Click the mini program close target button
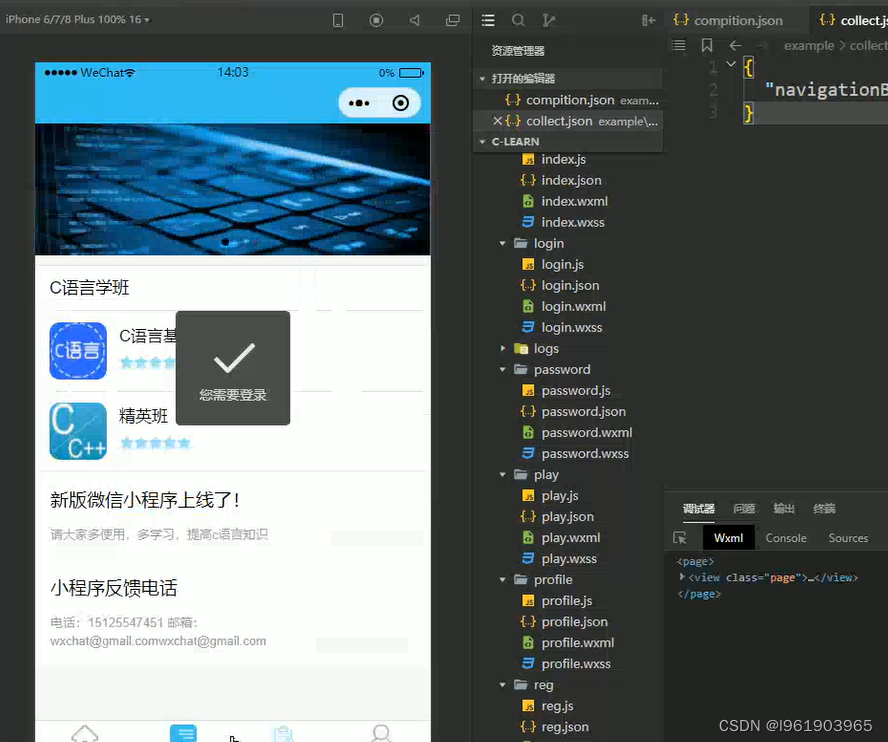The image size is (888, 742). click(x=400, y=103)
